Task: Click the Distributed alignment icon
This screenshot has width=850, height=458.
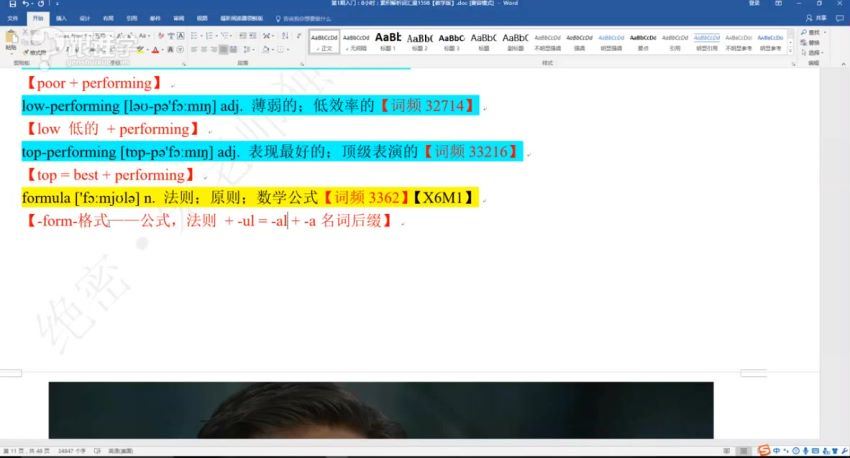Action: pos(233,50)
